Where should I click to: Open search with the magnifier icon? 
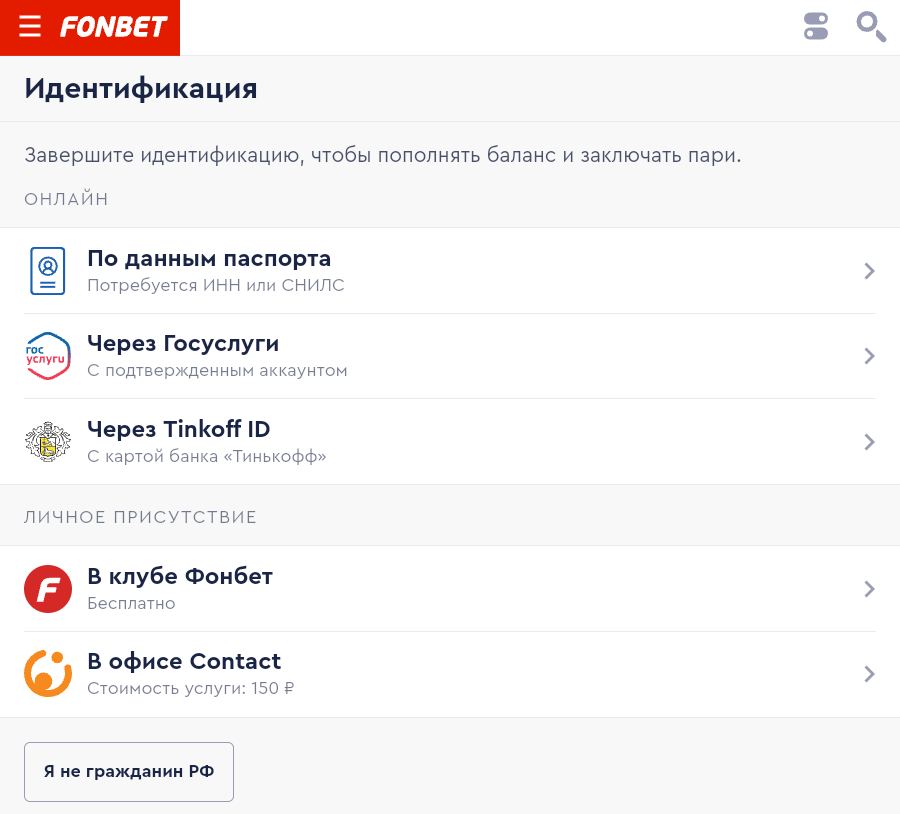click(871, 27)
